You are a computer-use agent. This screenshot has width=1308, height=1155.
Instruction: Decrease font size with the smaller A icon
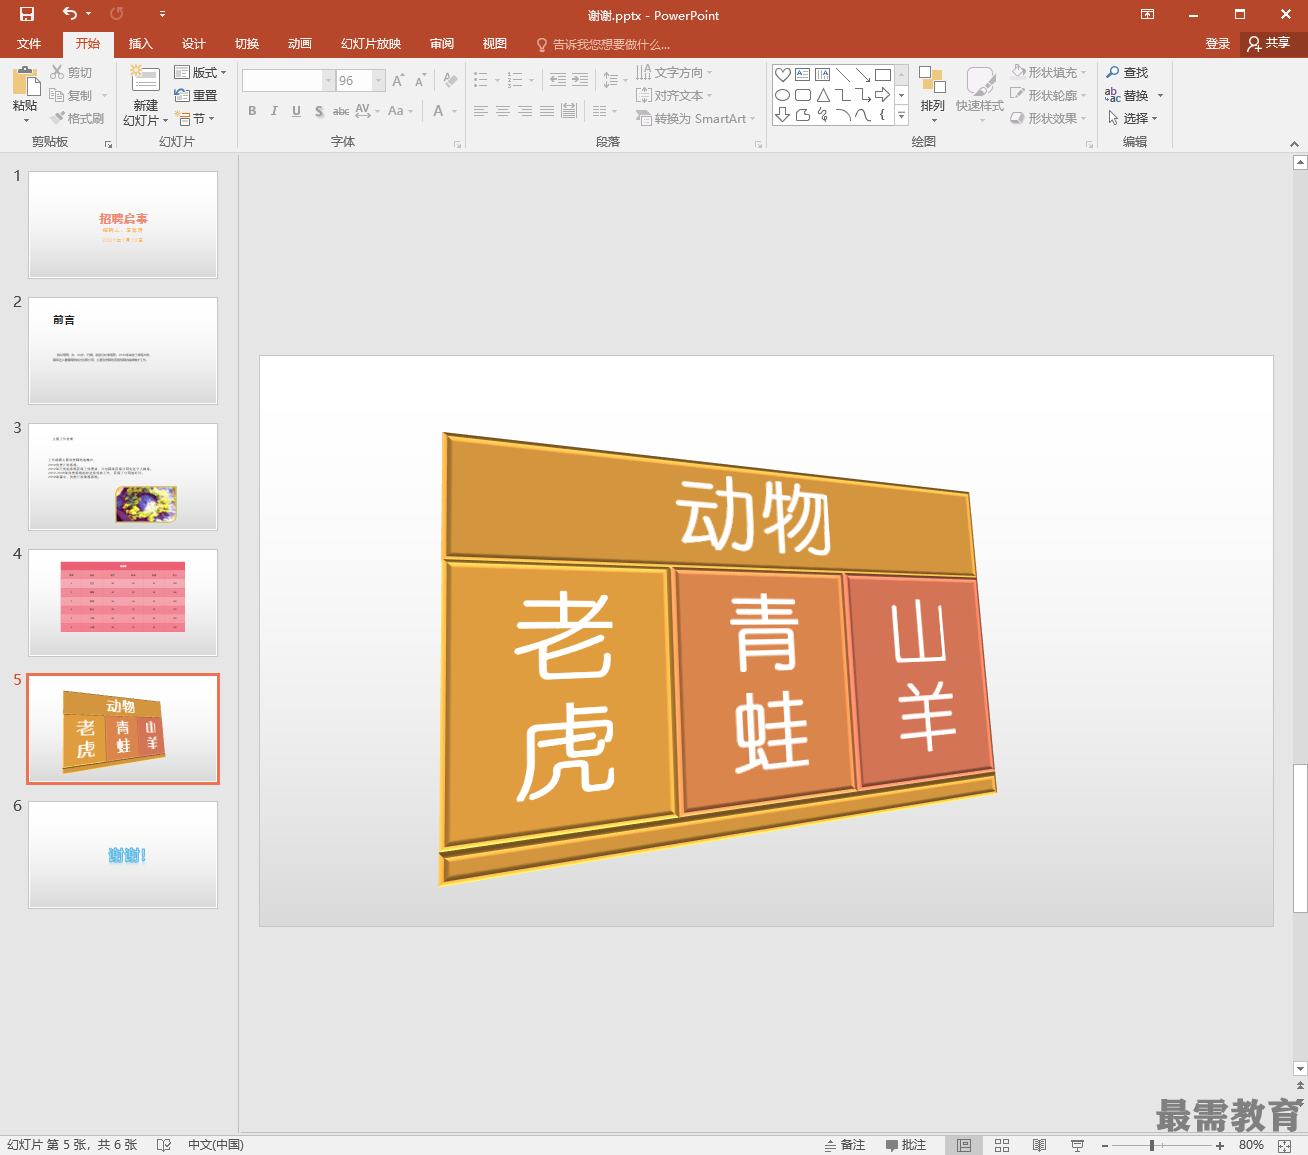coord(420,80)
